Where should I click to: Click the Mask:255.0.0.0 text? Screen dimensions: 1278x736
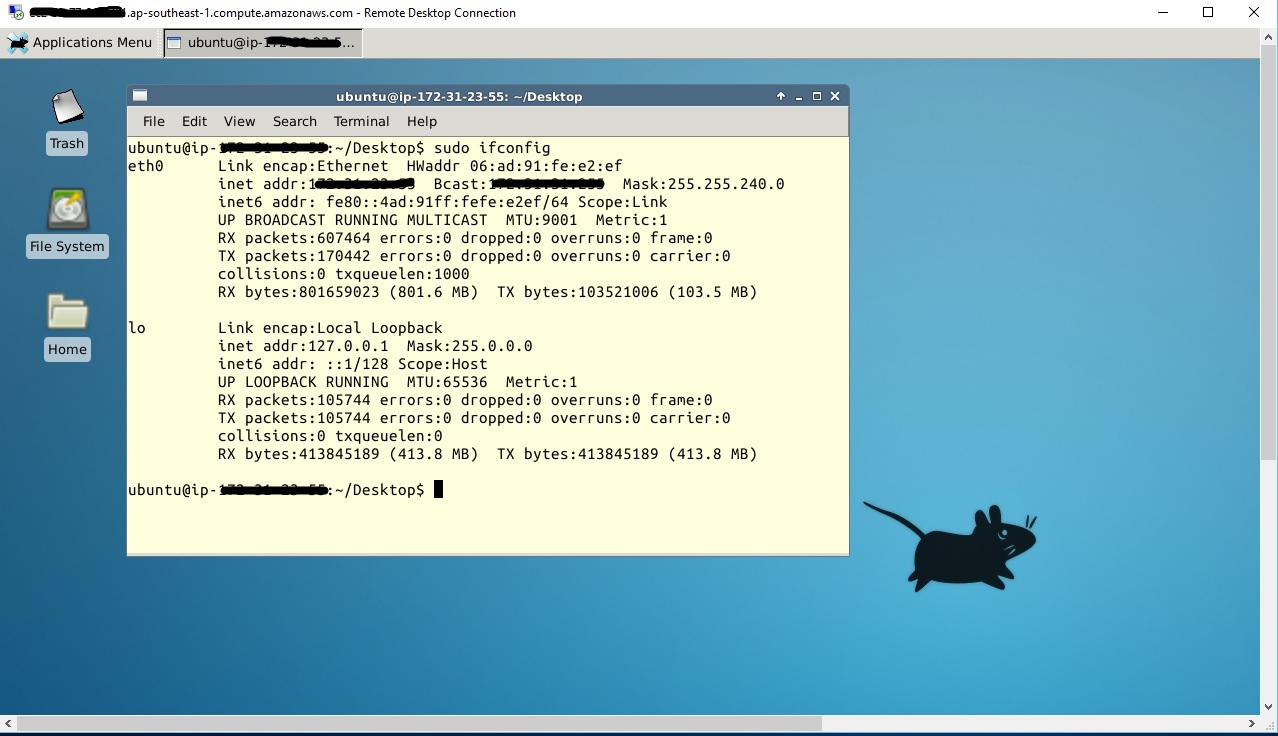click(x=470, y=346)
